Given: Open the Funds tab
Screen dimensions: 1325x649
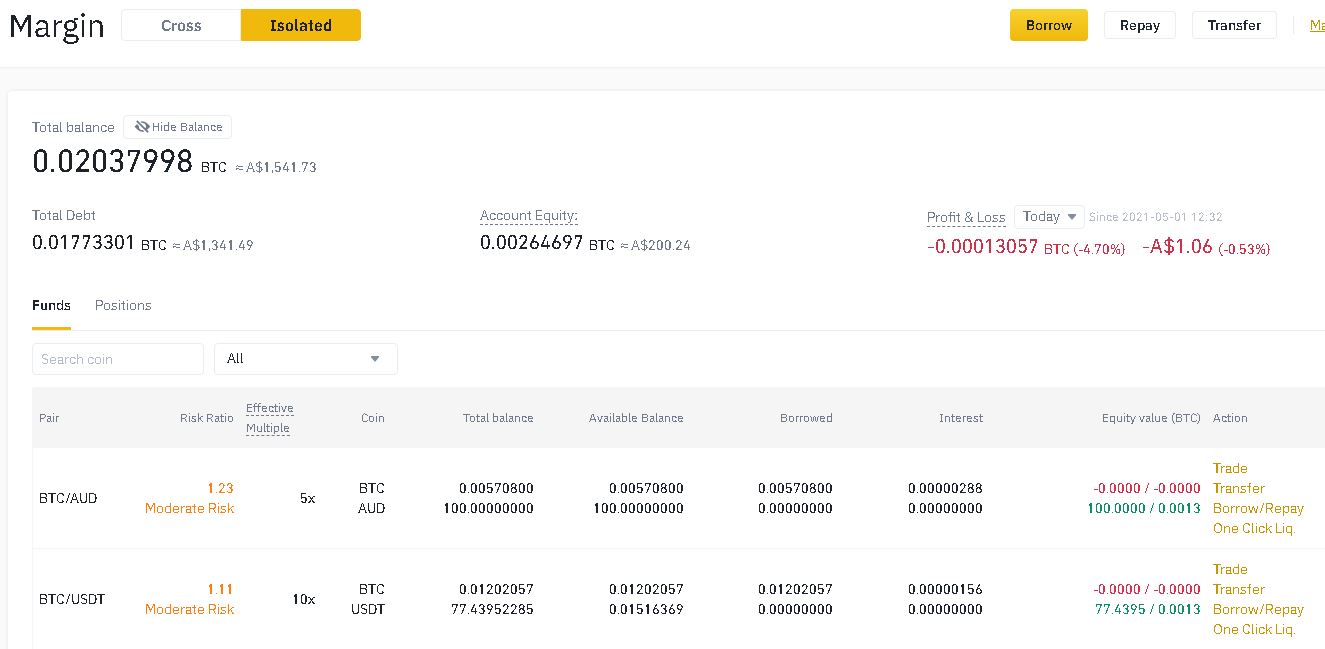Looking at the screenshot, I should 51,305.
